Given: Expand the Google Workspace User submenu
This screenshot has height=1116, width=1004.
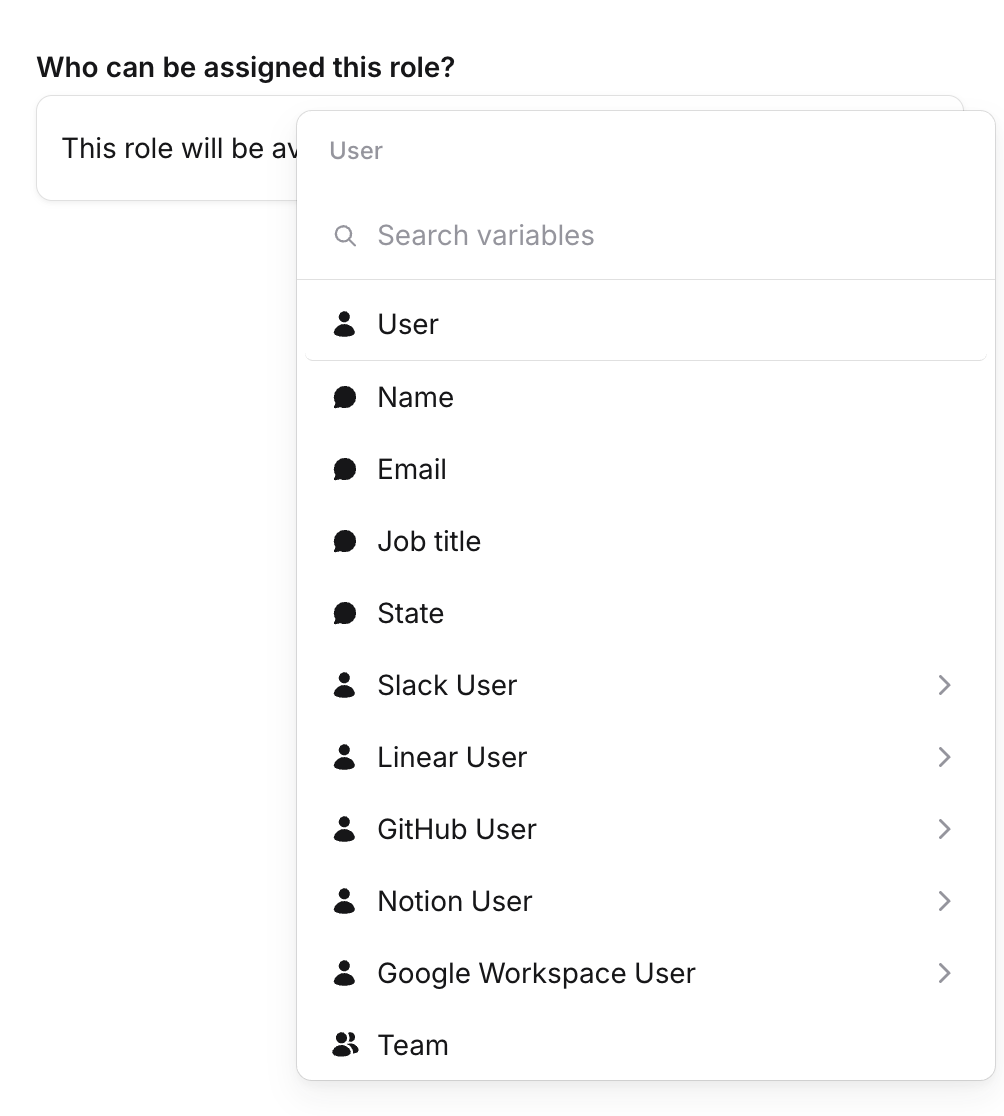Looking at the screenshot, I should click(x=944, y=973).
